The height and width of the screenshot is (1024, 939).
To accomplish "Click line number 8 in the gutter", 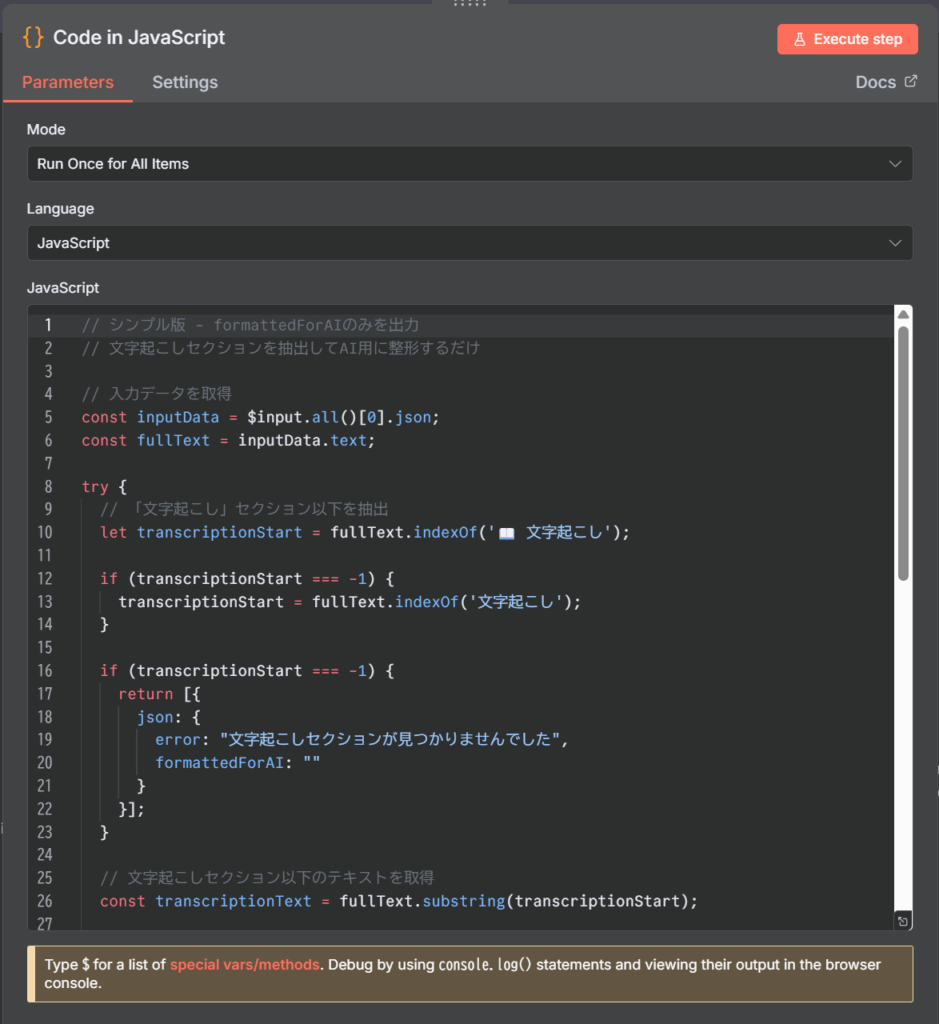I will (x=45, y=487).
